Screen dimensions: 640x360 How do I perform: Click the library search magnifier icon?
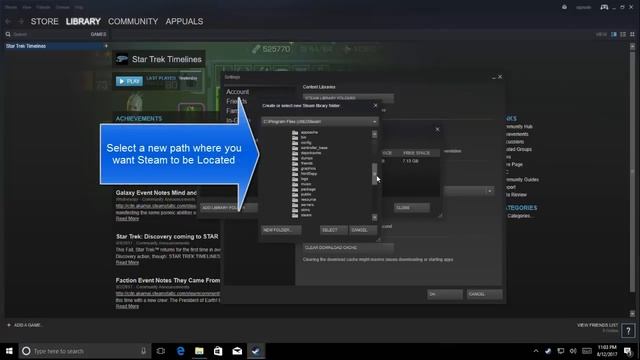click(x=8, y=34)
